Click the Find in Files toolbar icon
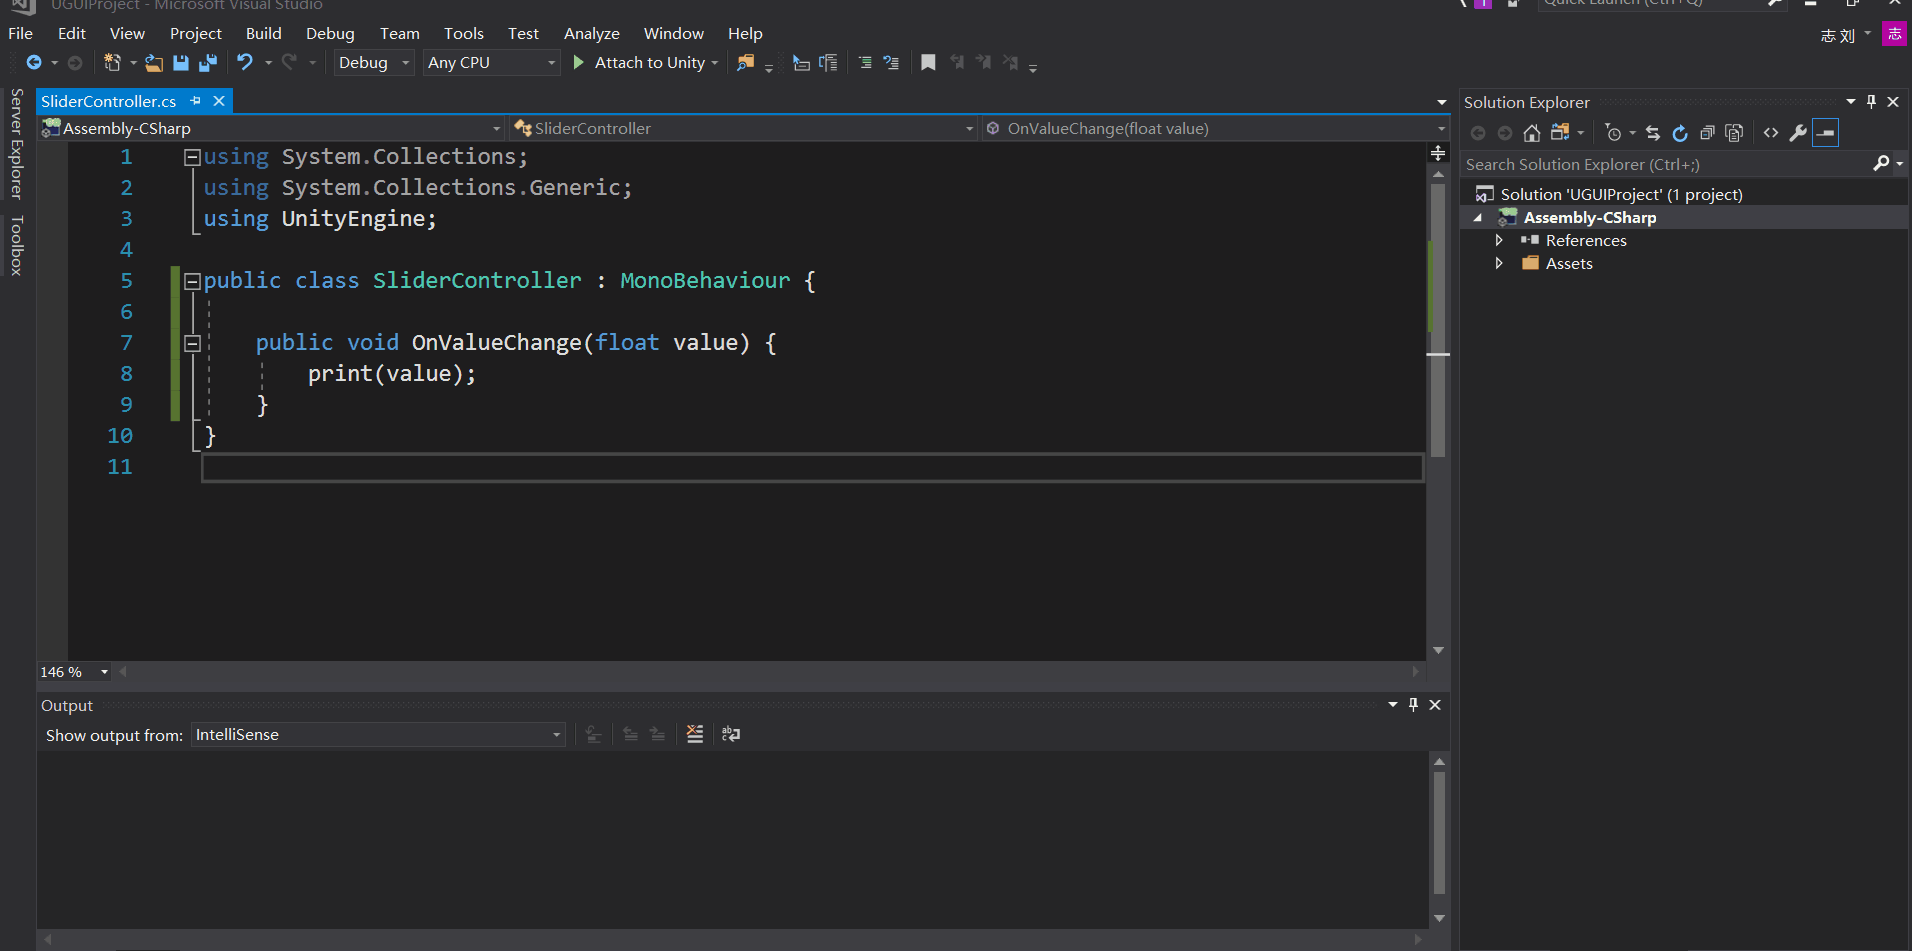Screen dimensions: 1912x951 tap(745, 63)
